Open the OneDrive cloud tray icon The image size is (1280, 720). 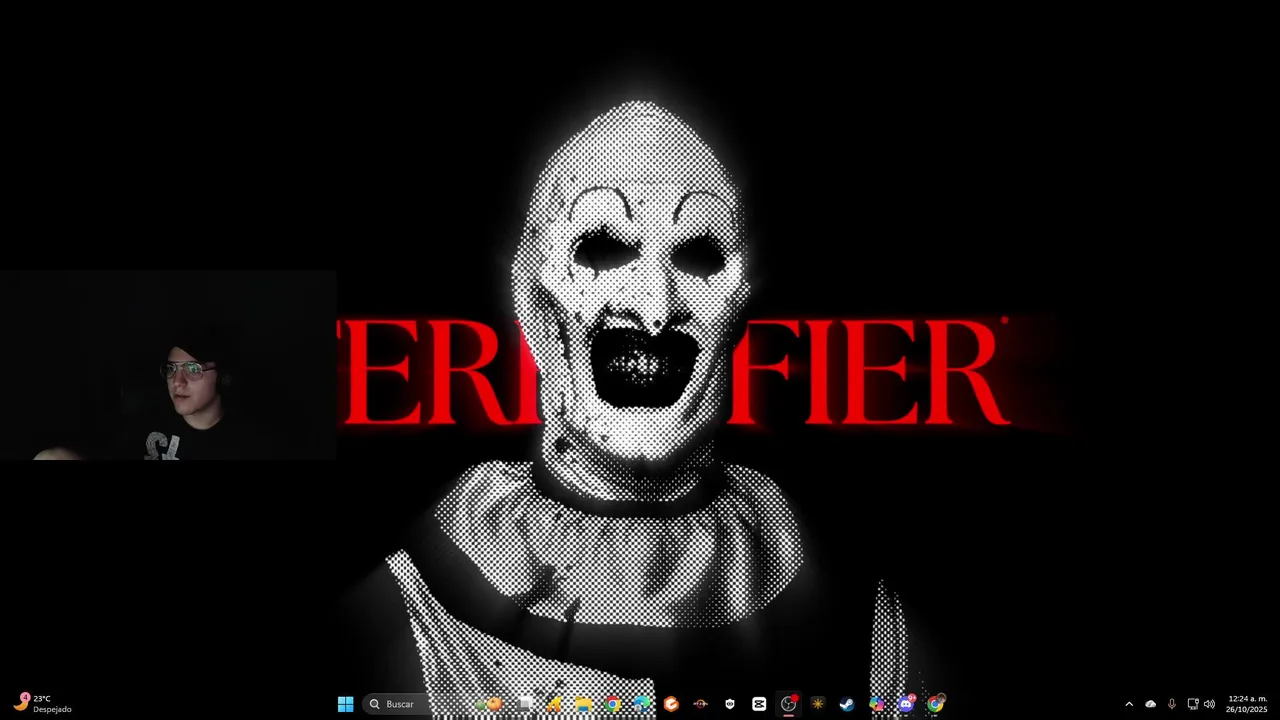pos(1150,704)
